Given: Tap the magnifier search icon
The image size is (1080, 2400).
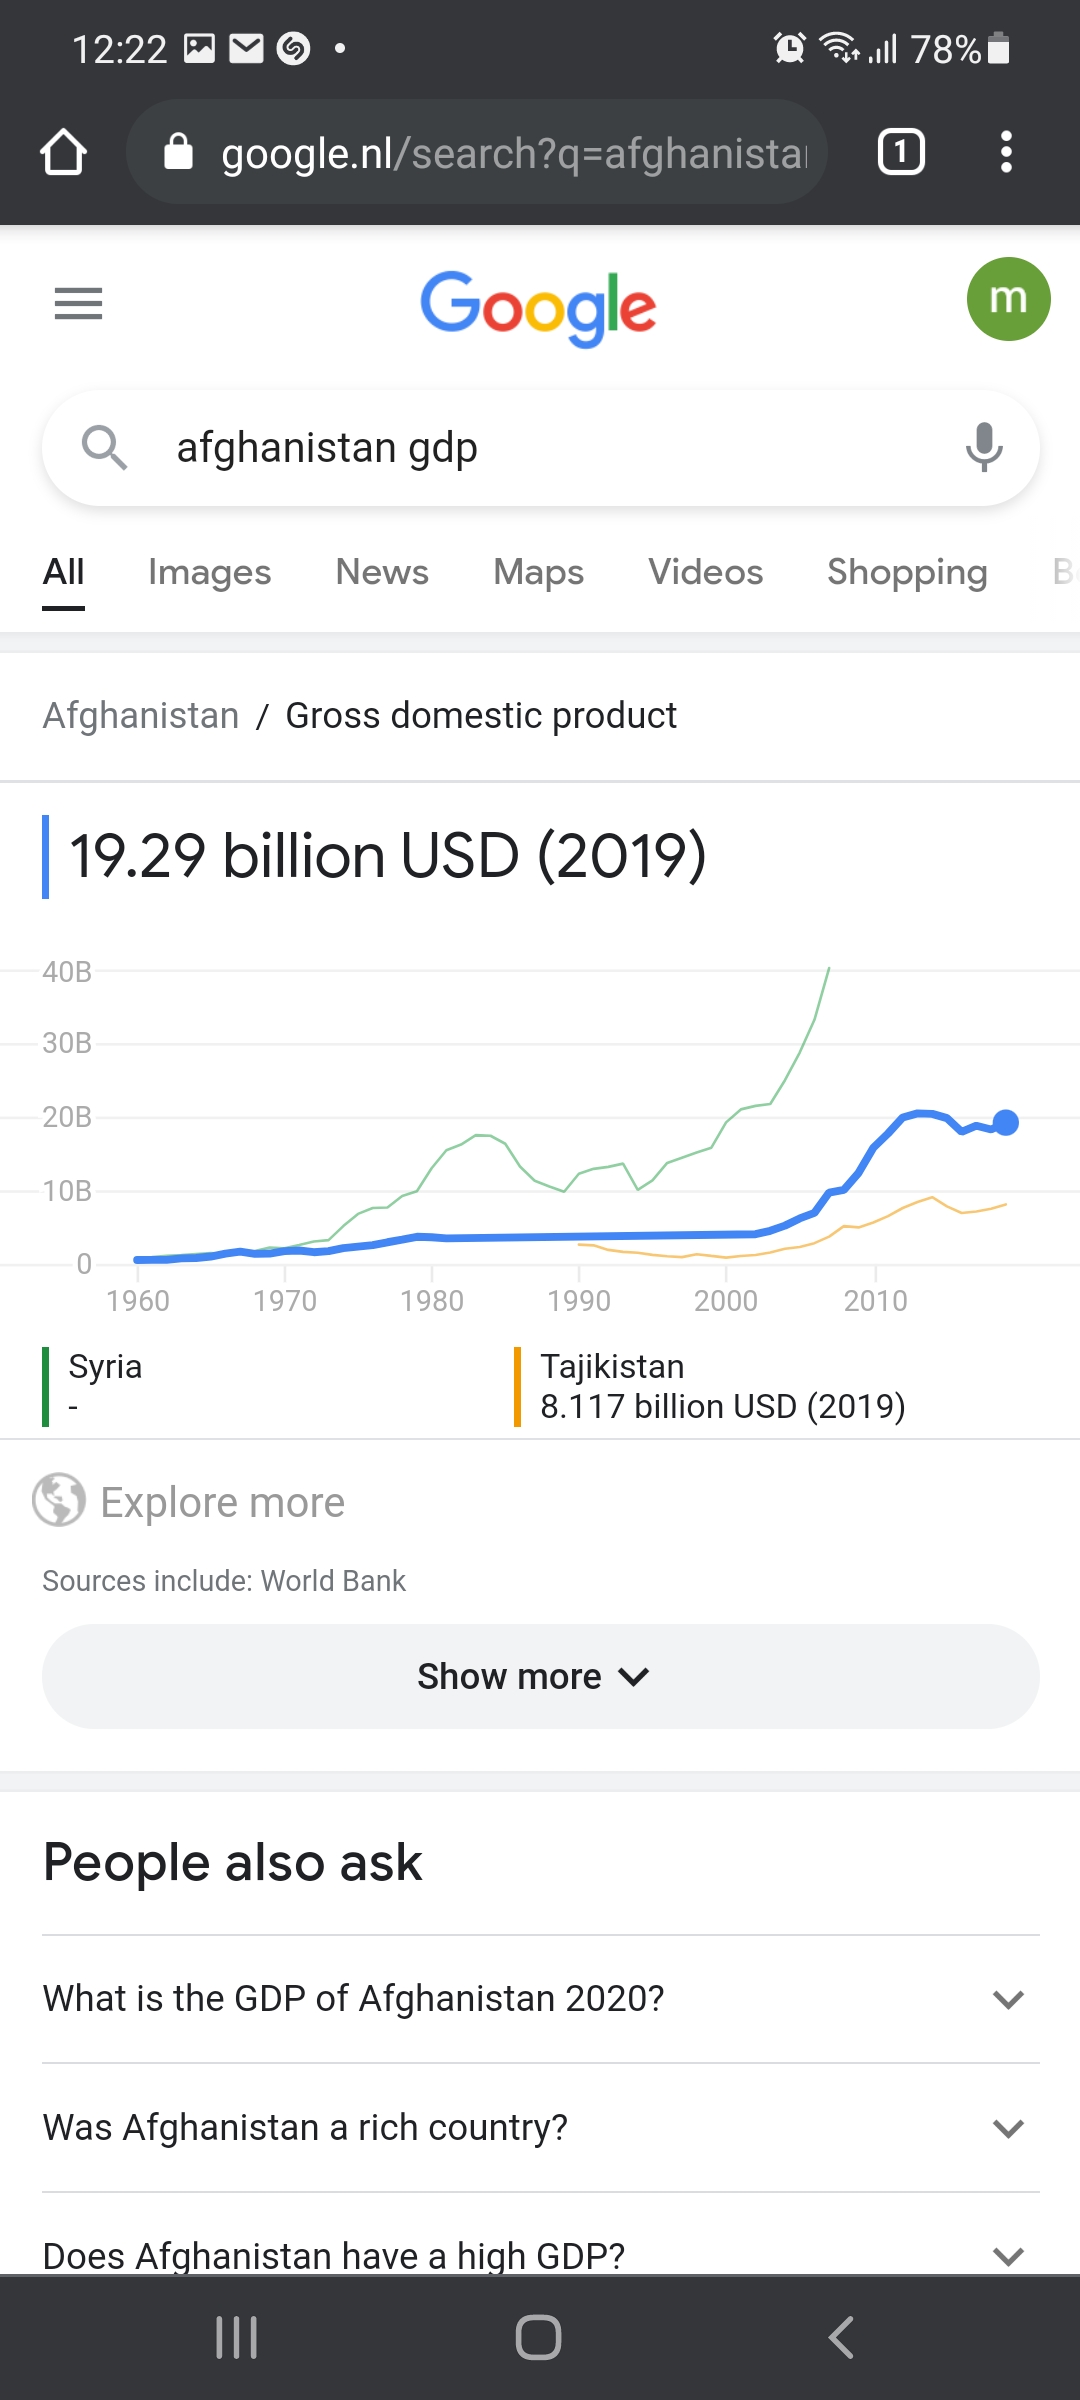Looking at the screenshot, I should point(104,447).
